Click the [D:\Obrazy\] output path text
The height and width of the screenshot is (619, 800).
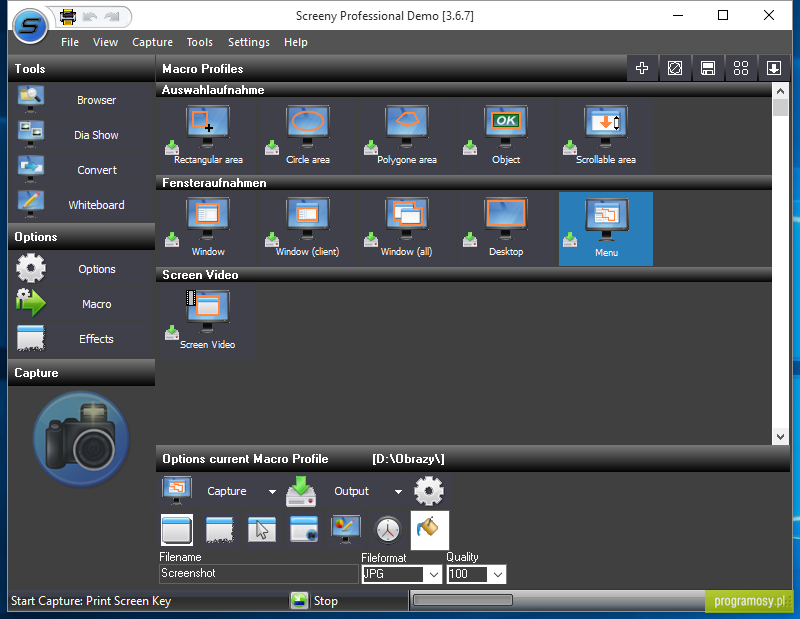tap(408, 459)
